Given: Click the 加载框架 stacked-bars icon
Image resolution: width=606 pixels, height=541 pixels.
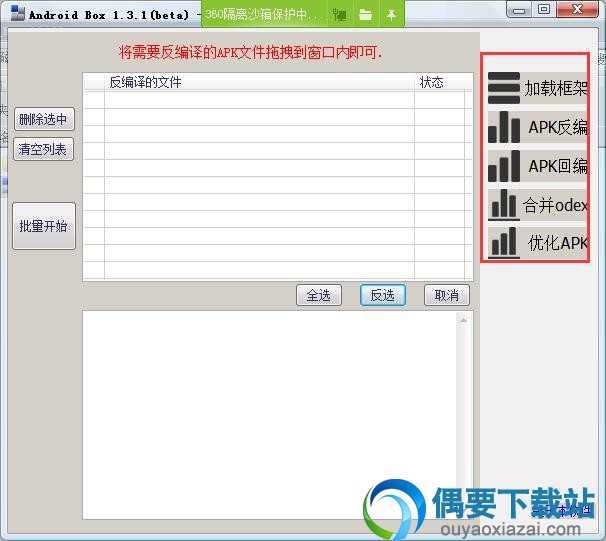Looking at the screenshot, I should pyautogui.click(x=504, y=88).
